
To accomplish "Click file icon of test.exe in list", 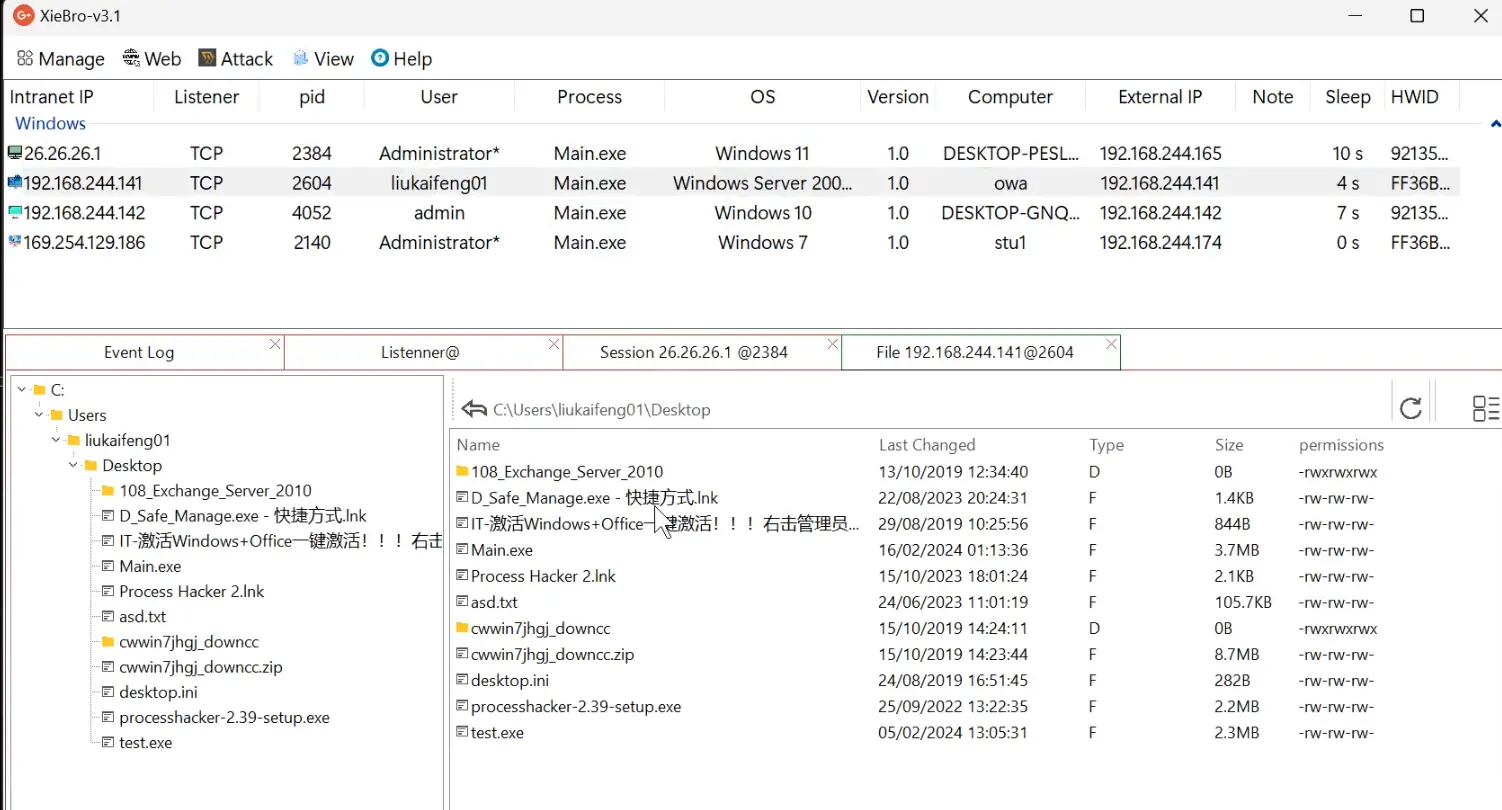I will coord(462,732).
